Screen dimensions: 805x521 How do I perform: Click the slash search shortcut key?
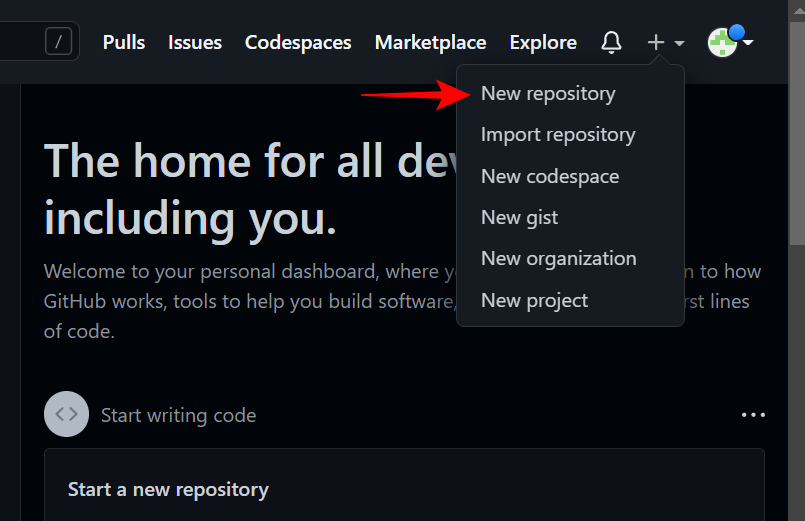59,41
